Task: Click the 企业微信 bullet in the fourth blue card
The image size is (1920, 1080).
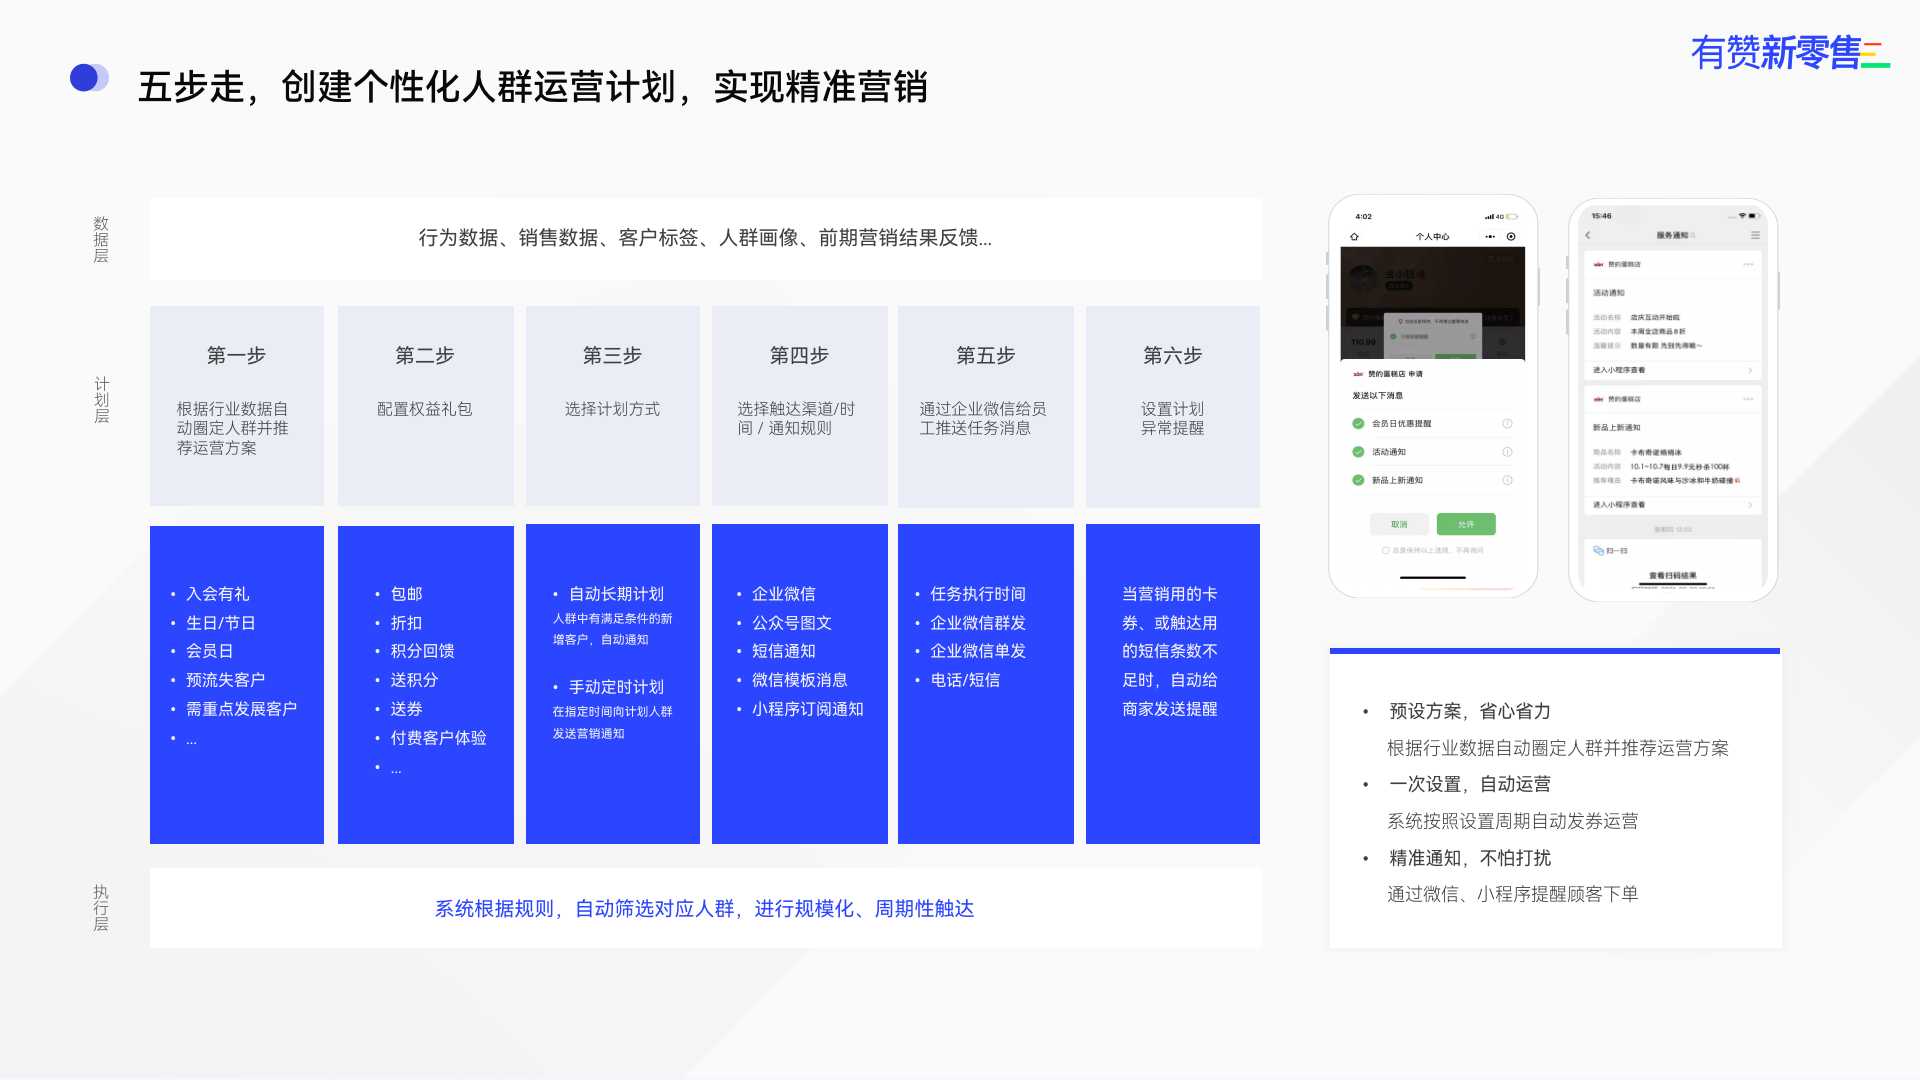Action: point(784,594)
